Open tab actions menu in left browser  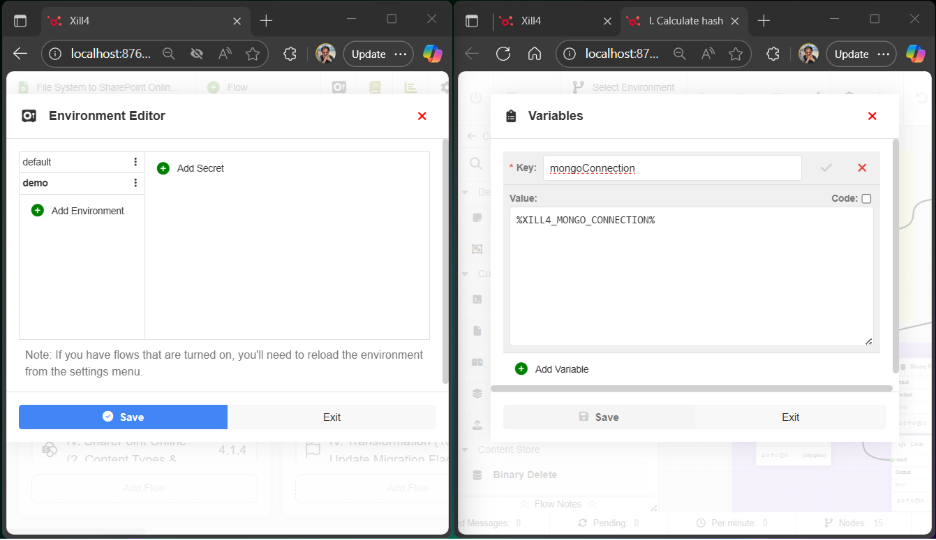click(x=20, y=21)
